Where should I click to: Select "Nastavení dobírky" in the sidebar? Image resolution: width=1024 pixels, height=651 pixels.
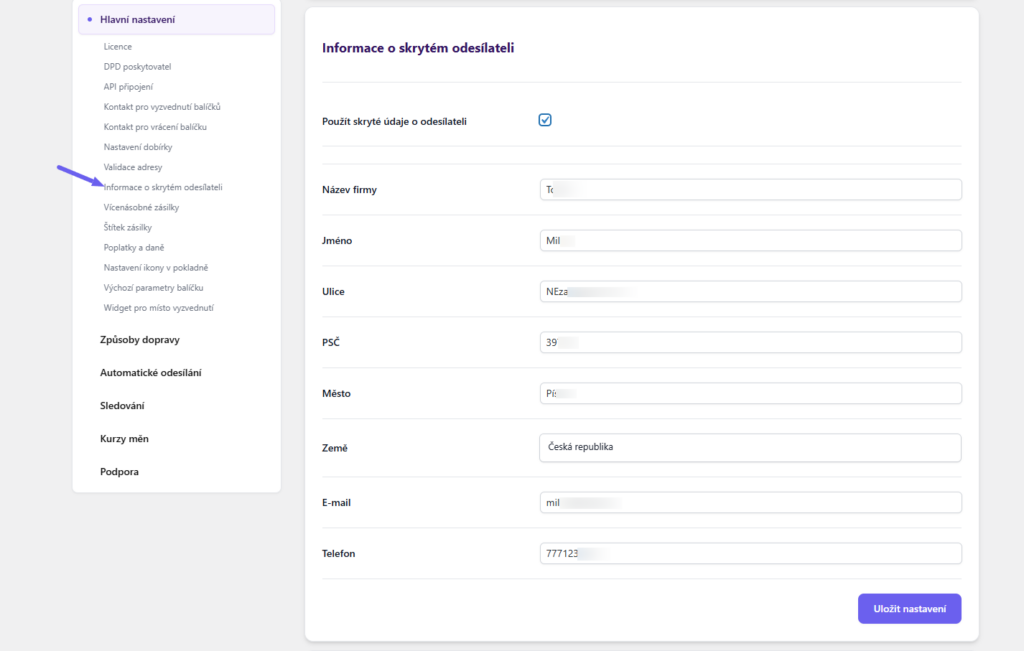(136, 146)
